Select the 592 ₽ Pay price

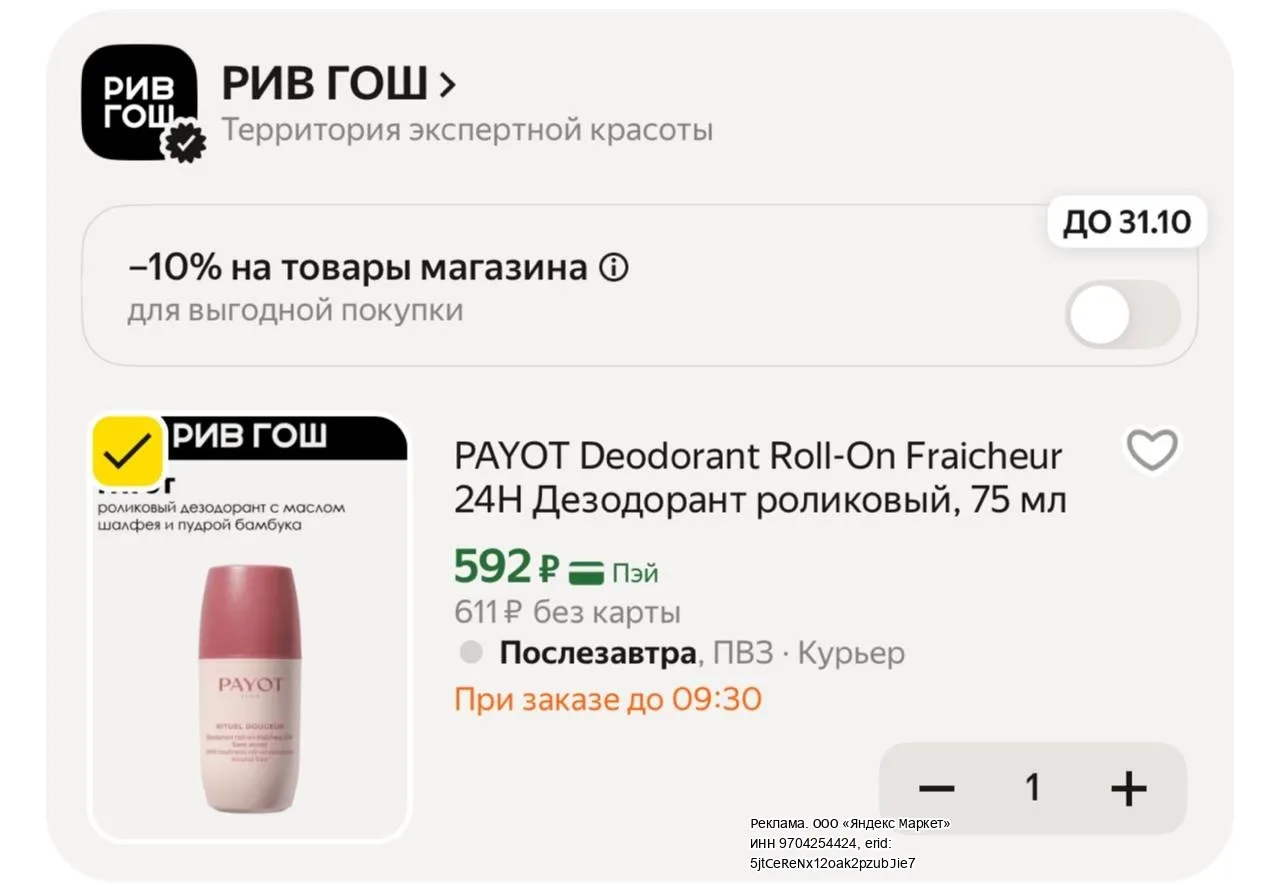pos(505,567)
